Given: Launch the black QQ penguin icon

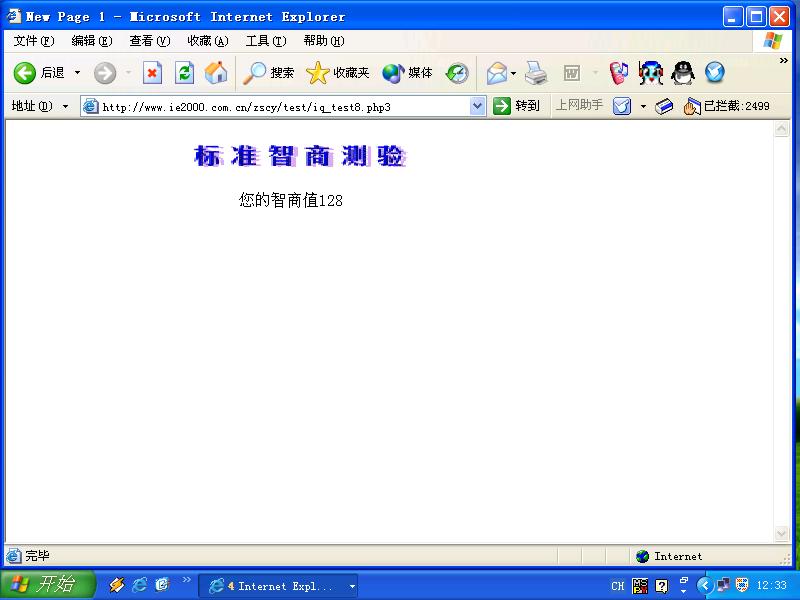Looking at the screenshot, I should pyautogui.click(x=683, y=73).
